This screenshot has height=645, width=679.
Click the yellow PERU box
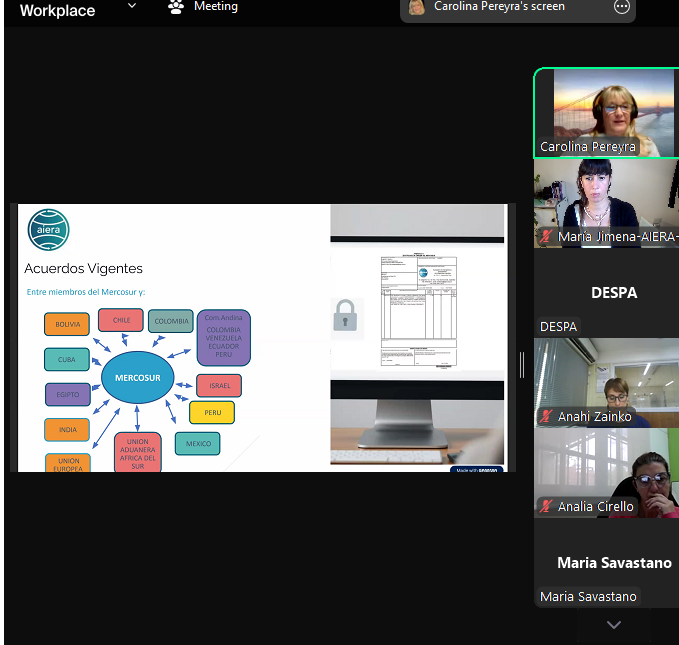pyautogui.click(x=212, y=412)
